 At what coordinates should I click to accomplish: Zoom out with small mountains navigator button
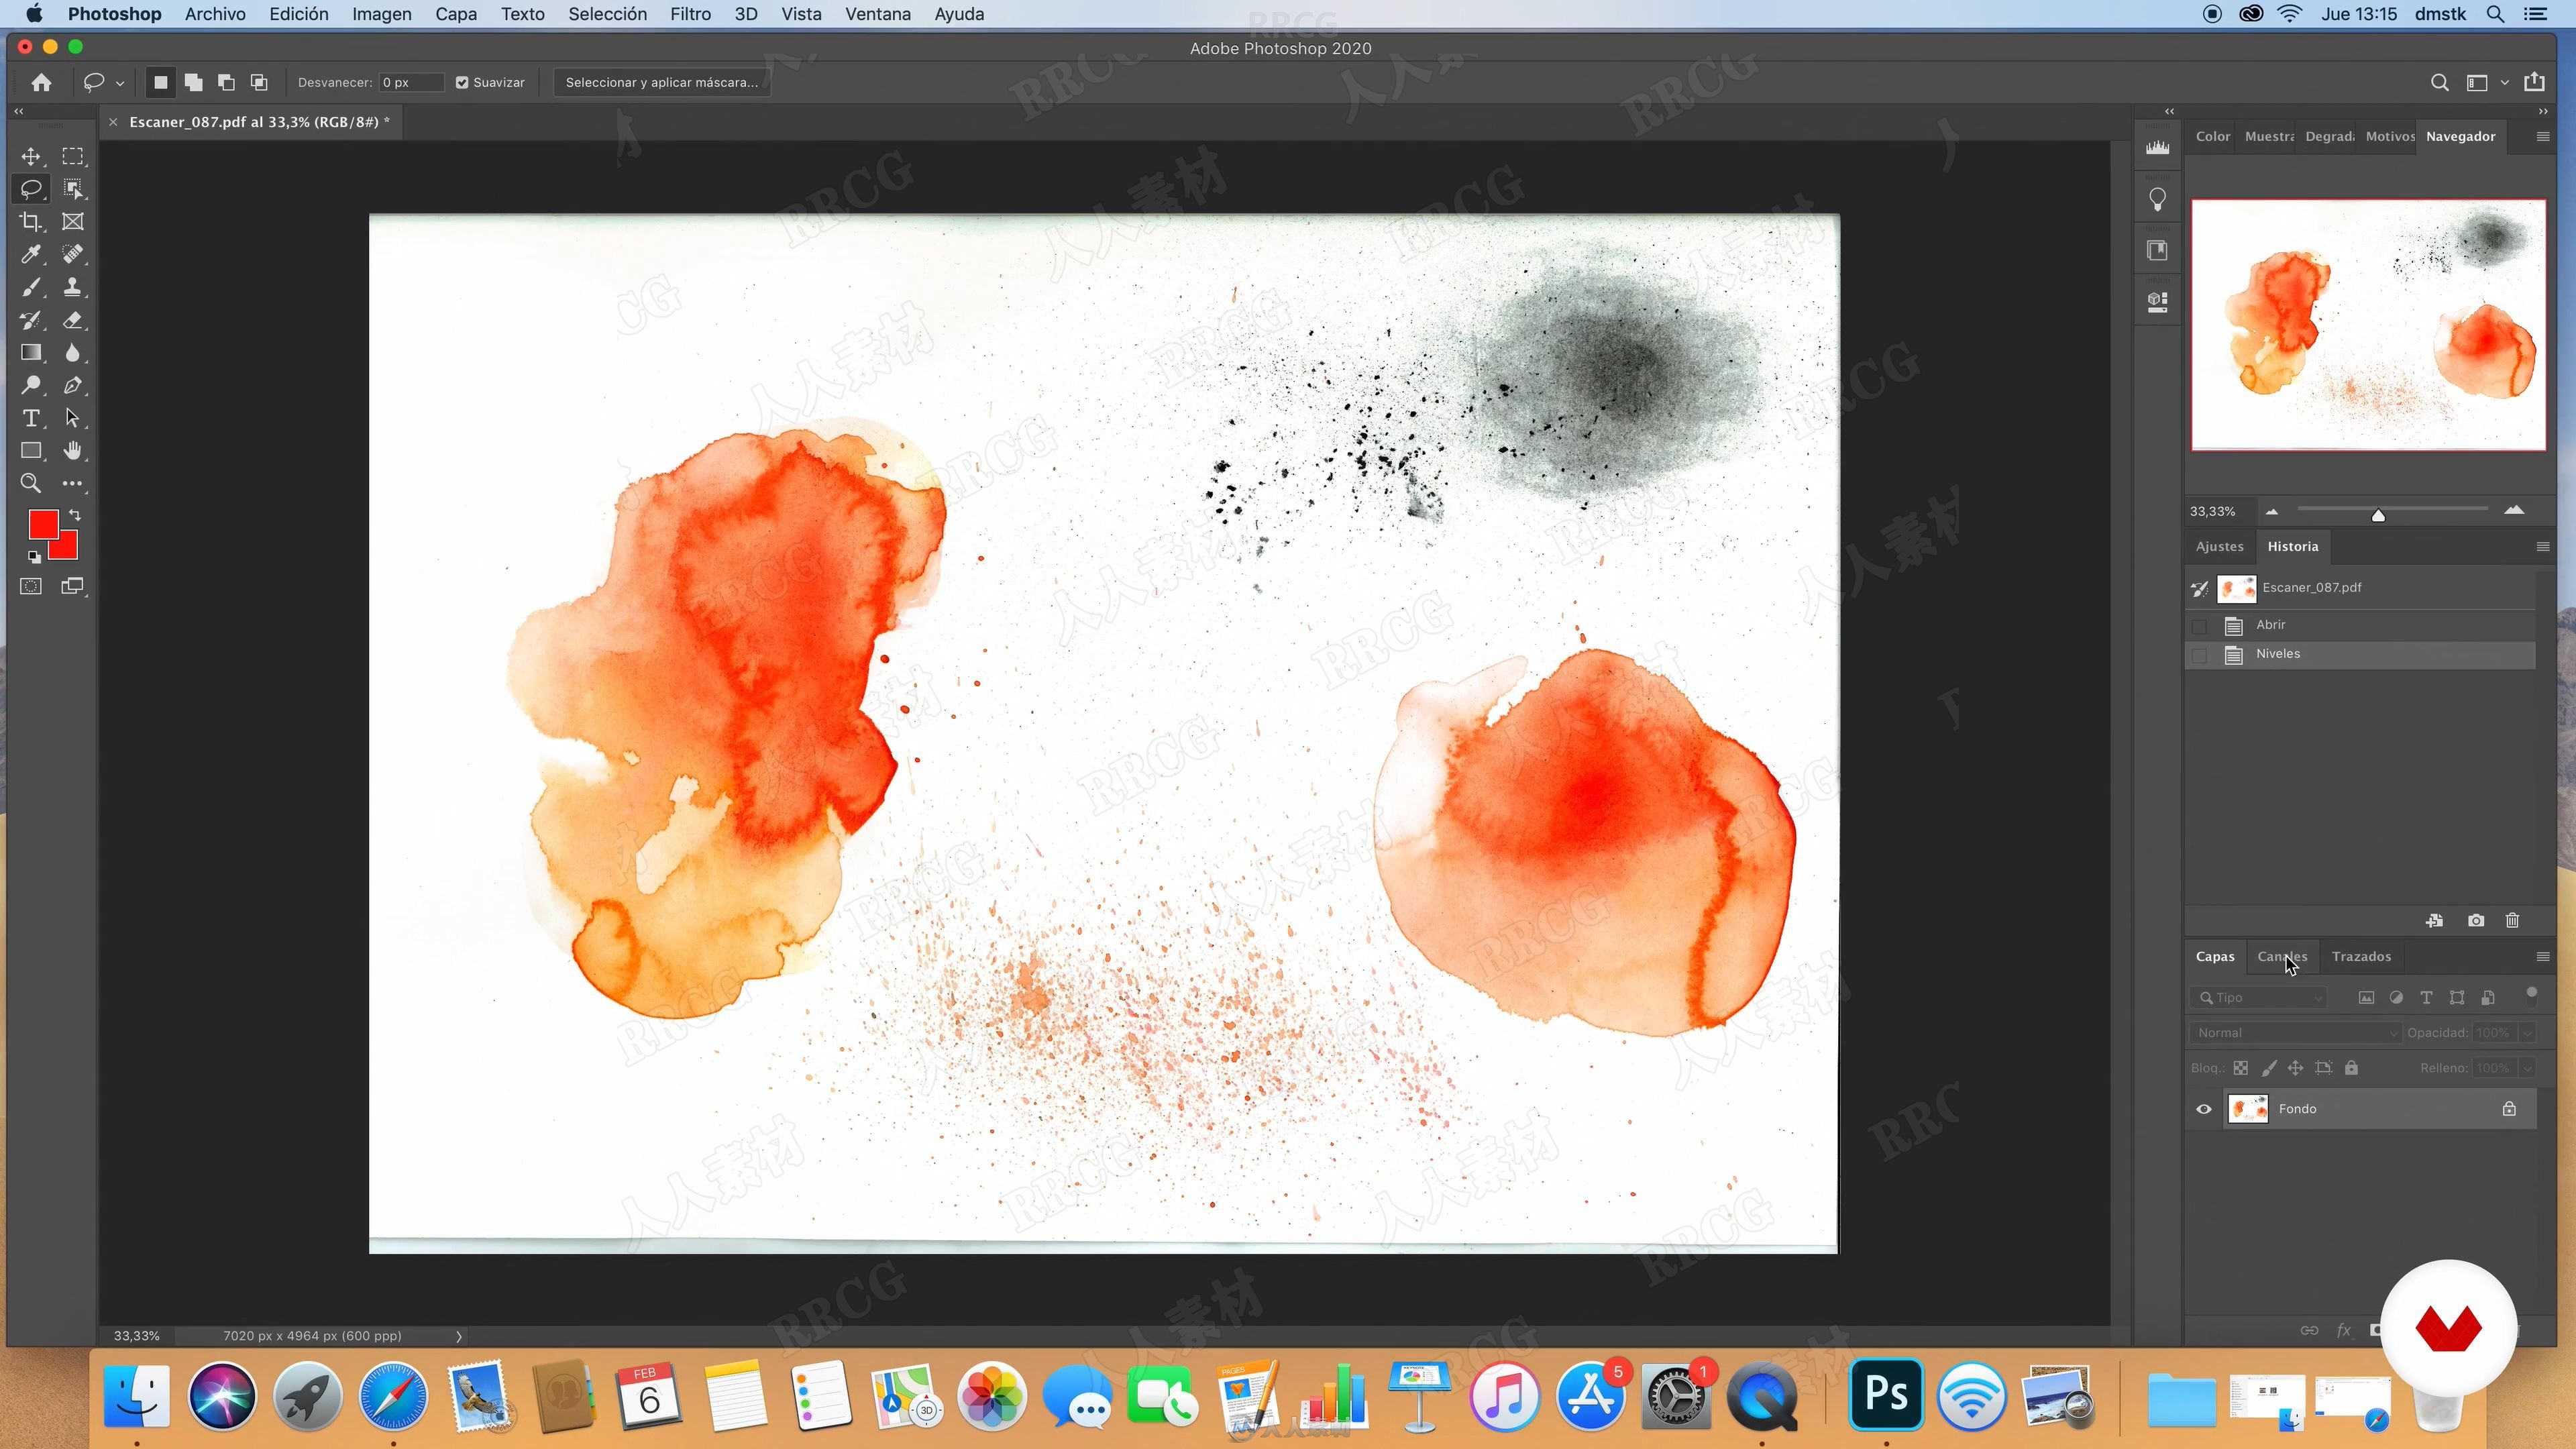pos(2272,511)
